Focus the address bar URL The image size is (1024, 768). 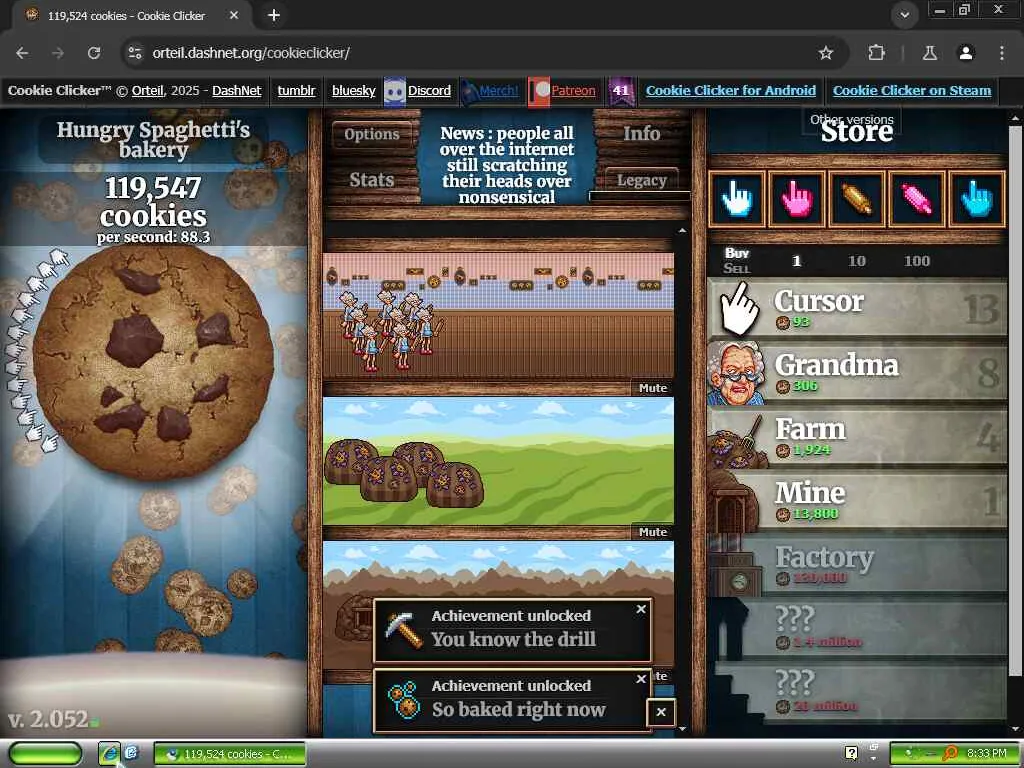coord(251,53)
